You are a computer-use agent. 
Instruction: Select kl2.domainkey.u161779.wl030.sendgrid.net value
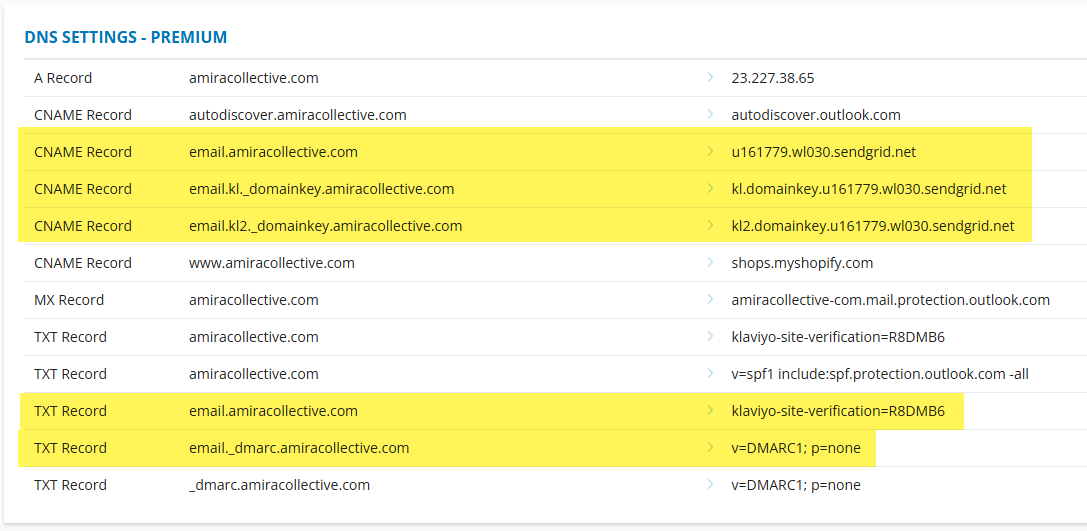pos(873,226)
